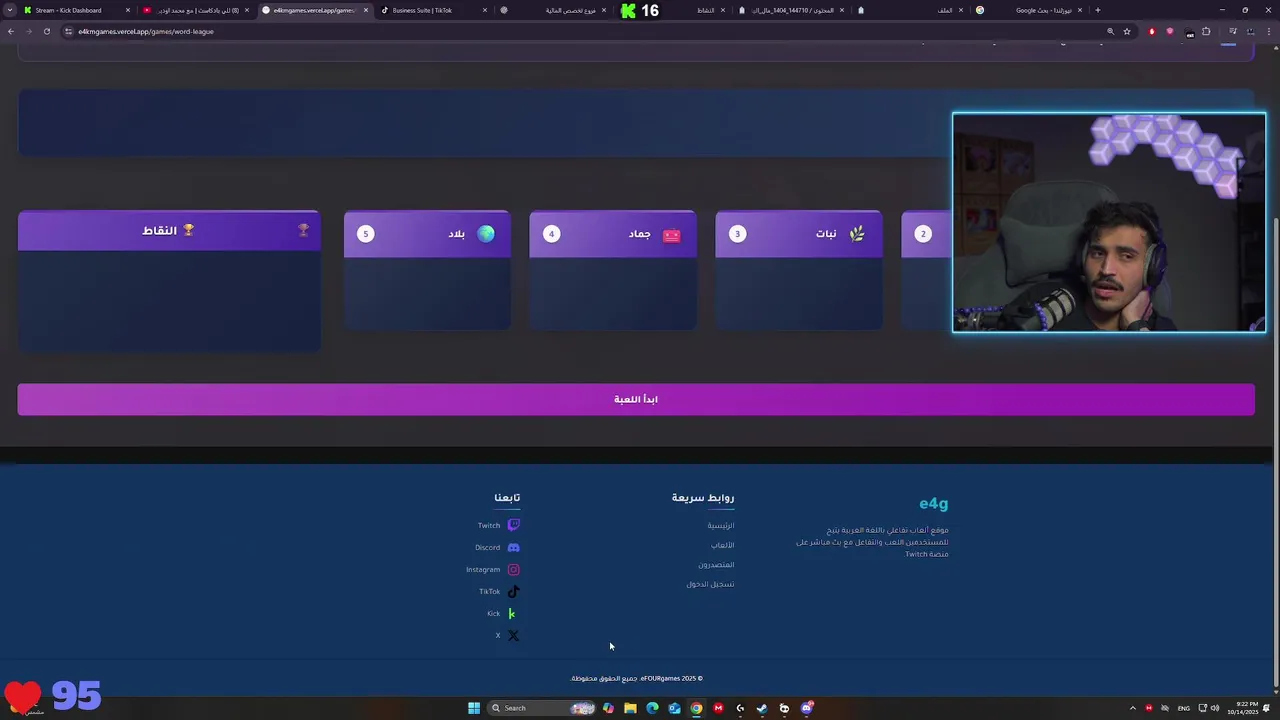Open the الألعاب games link in the footer
Image resolution: width=1280 pixels, height=720 pixels.
(x=723, y=545)
